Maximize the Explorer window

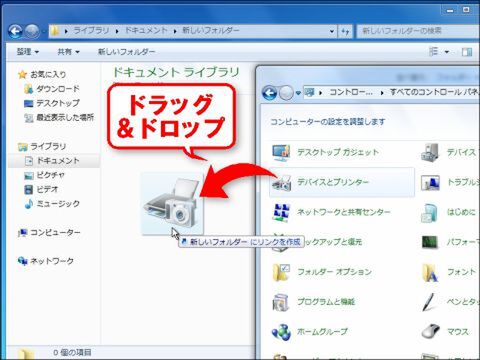(466, 10)
